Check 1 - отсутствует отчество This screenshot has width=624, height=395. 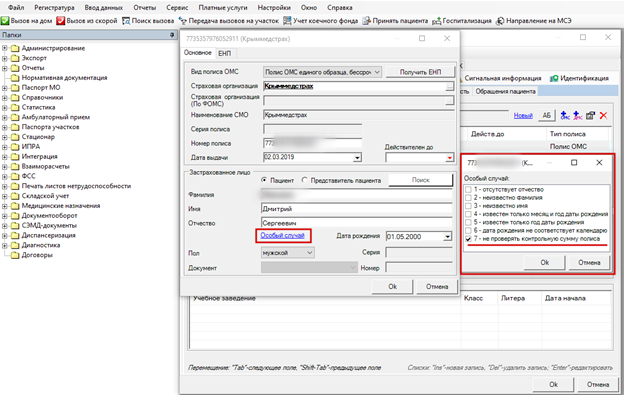[468, 190]
